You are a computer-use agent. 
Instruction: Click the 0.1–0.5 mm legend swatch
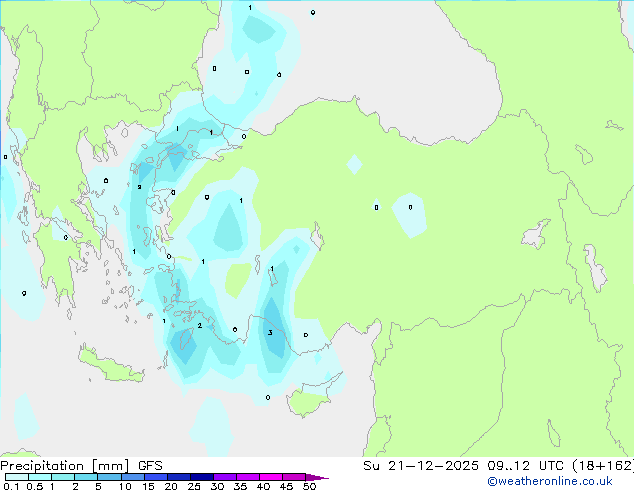click(17, 477)
